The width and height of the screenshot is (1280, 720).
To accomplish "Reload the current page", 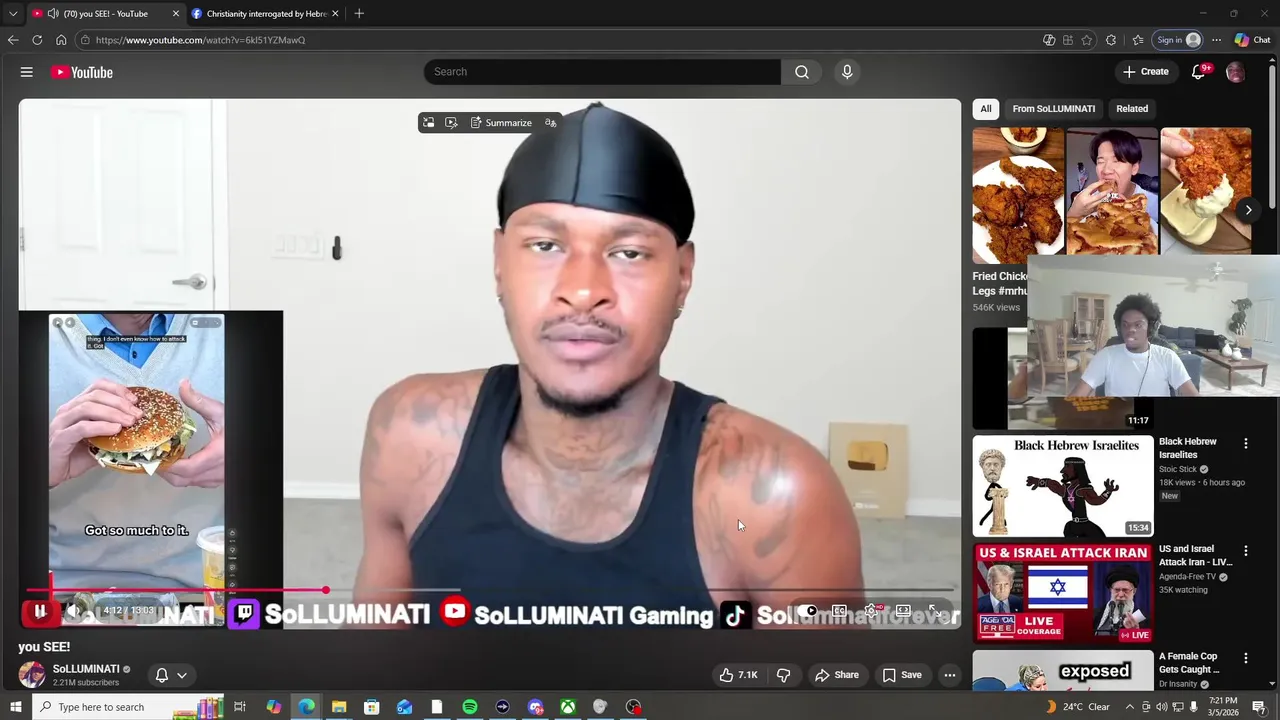I will point(37,40).
